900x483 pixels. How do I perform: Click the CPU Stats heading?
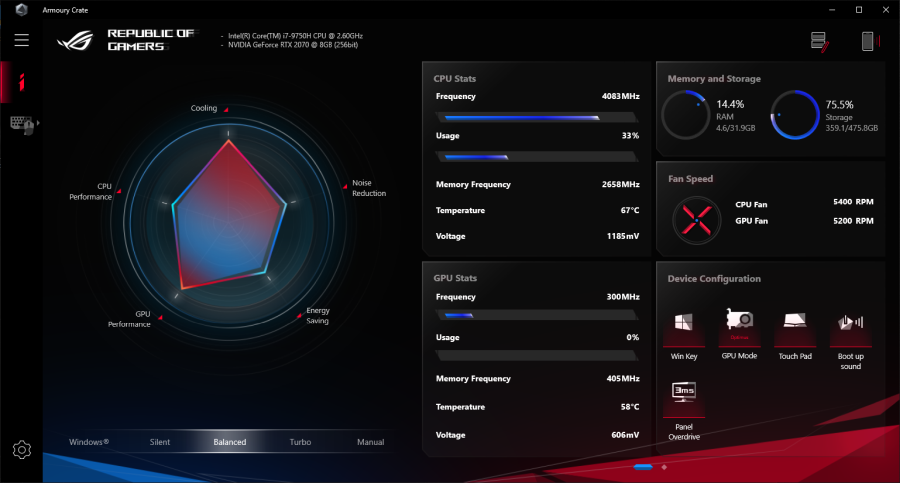(x=455, y=79)
